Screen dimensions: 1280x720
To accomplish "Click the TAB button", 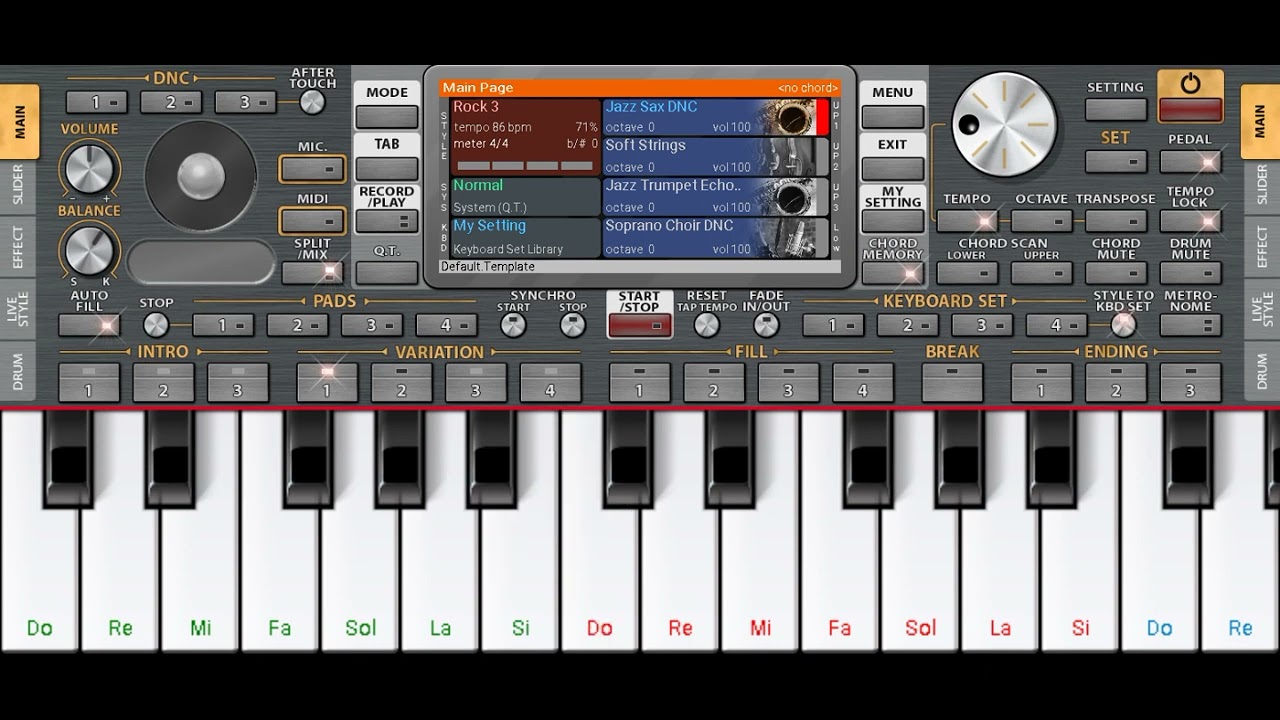I will (x=387, y=169).
